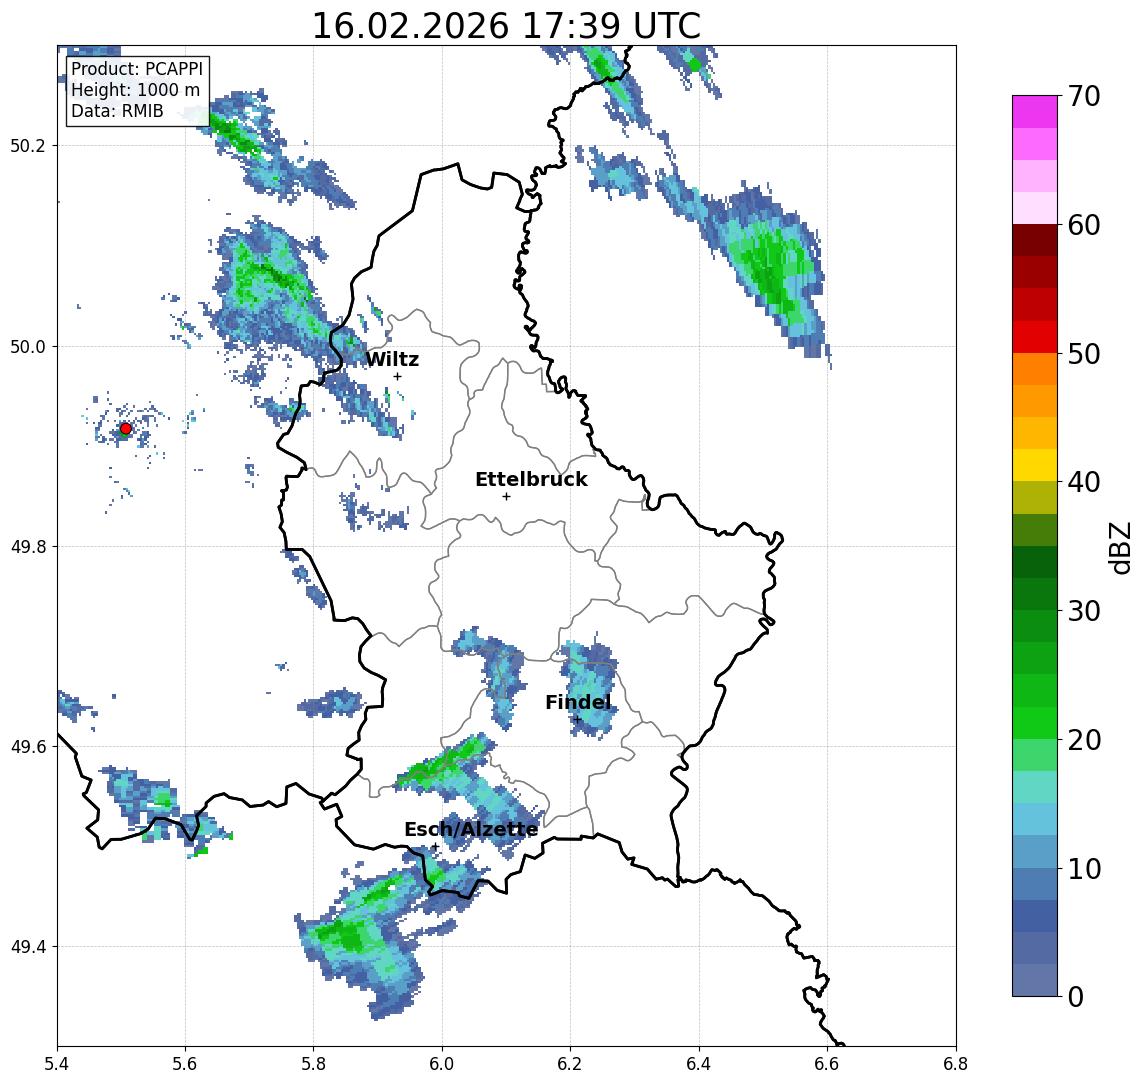Click the plus marker below Esch/Alzette

click(x=435, y=847)
